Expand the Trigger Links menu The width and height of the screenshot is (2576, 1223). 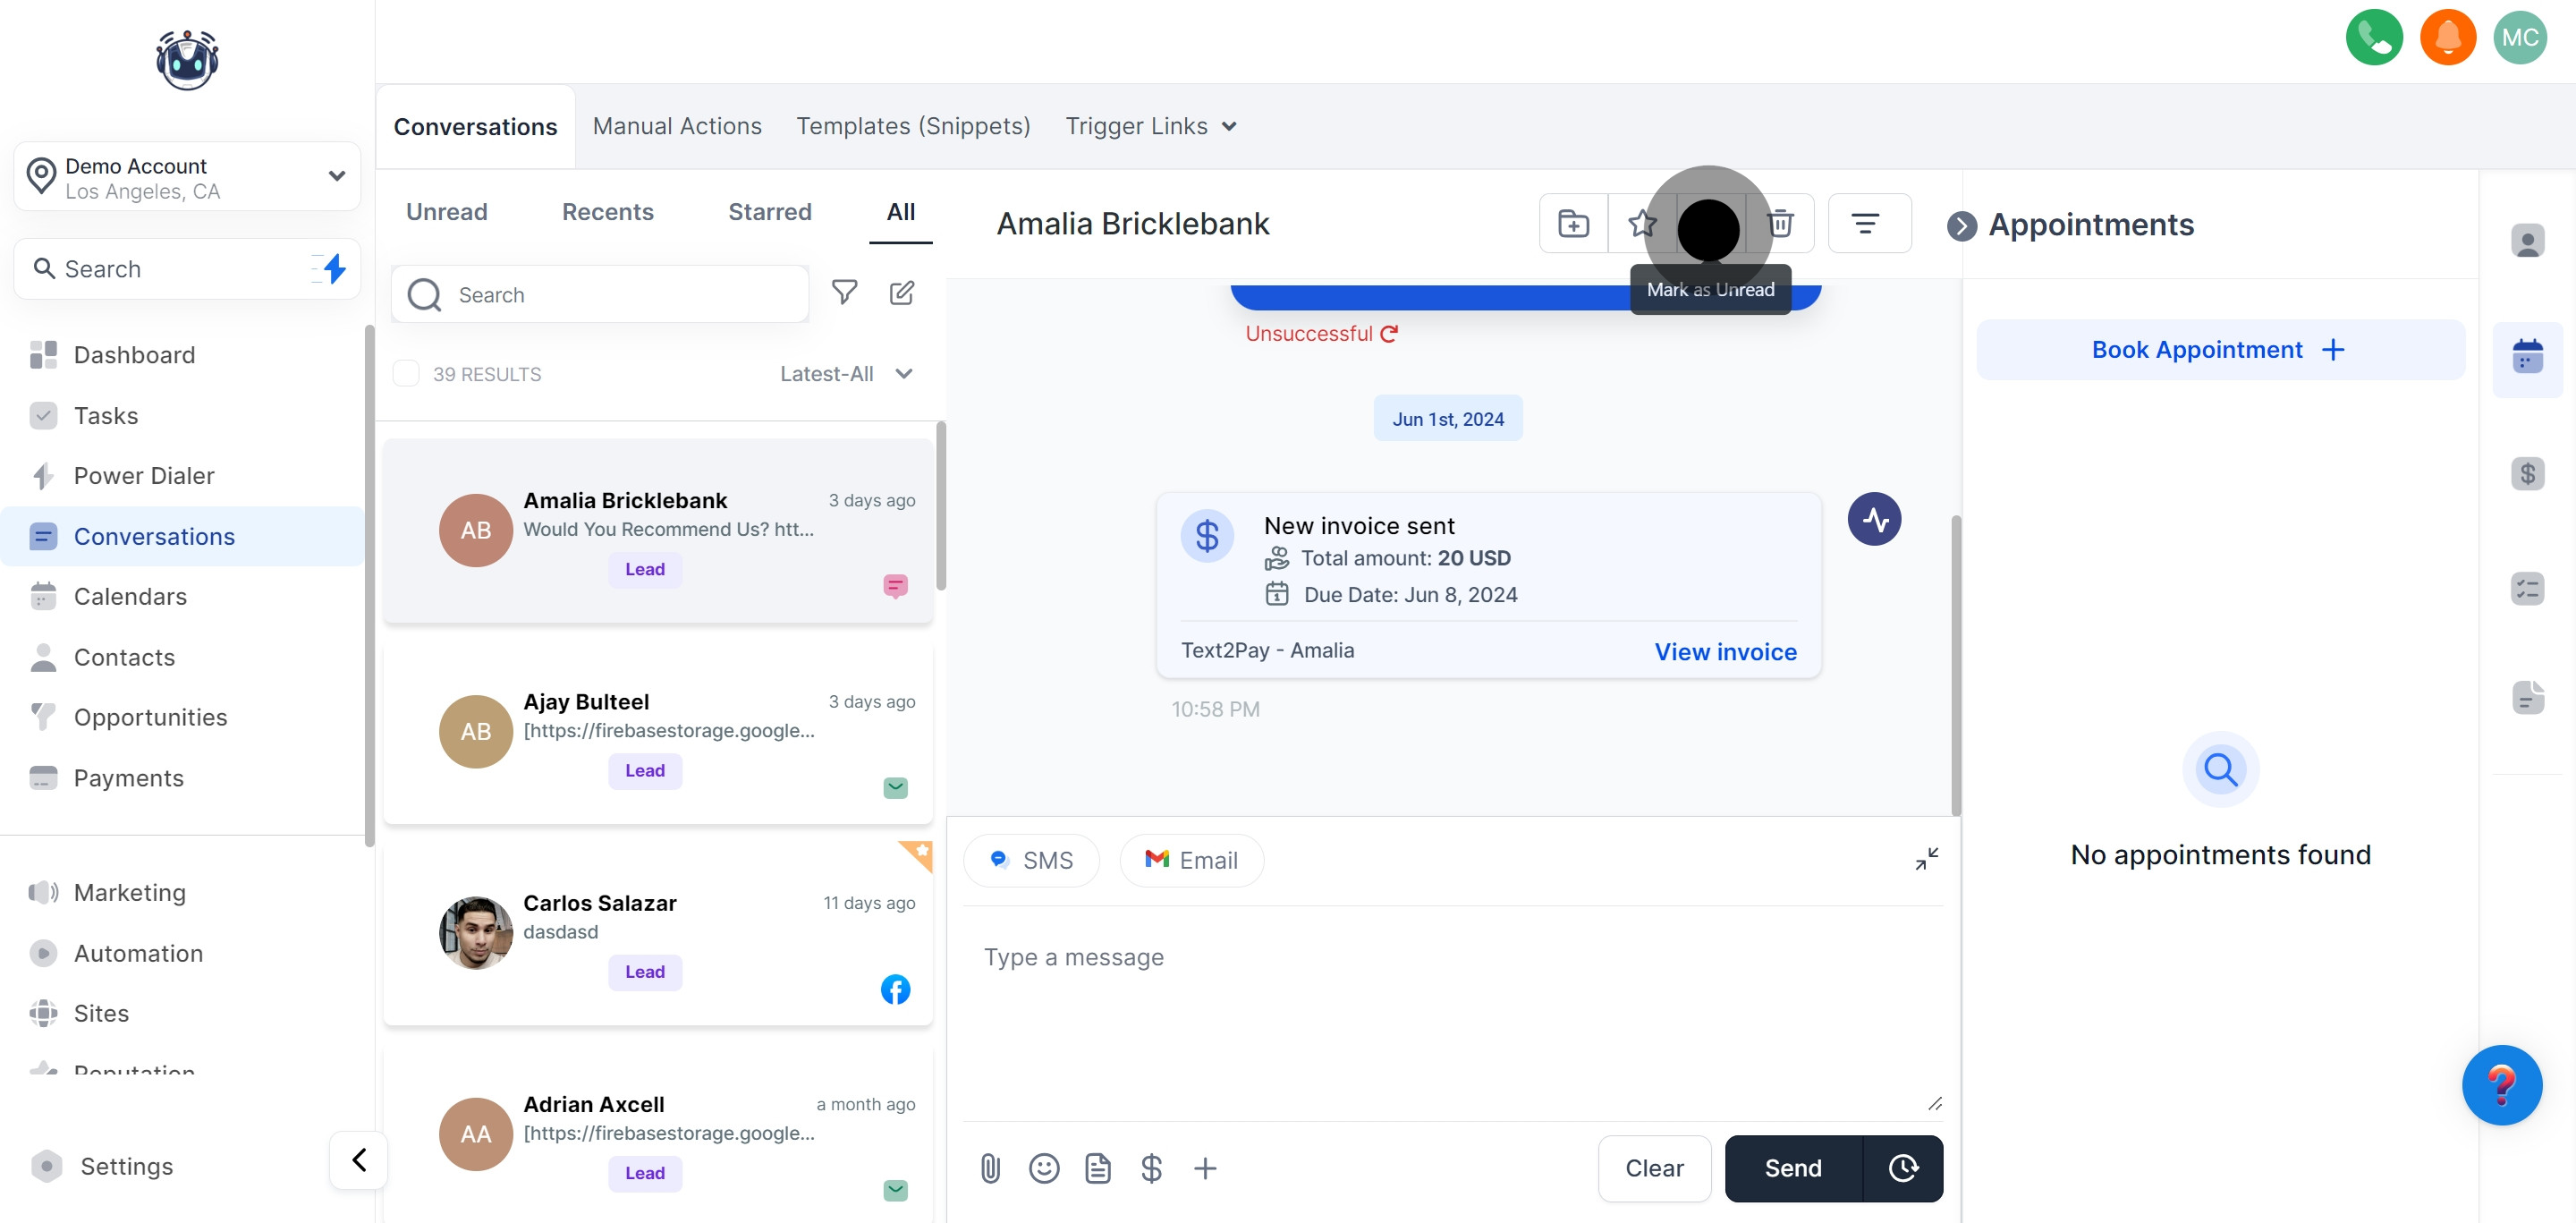(1150, 126)
